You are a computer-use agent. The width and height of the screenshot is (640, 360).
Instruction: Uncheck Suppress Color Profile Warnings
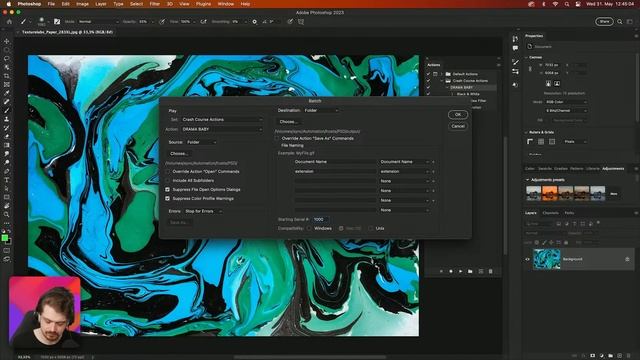click(x=167, y=198)
